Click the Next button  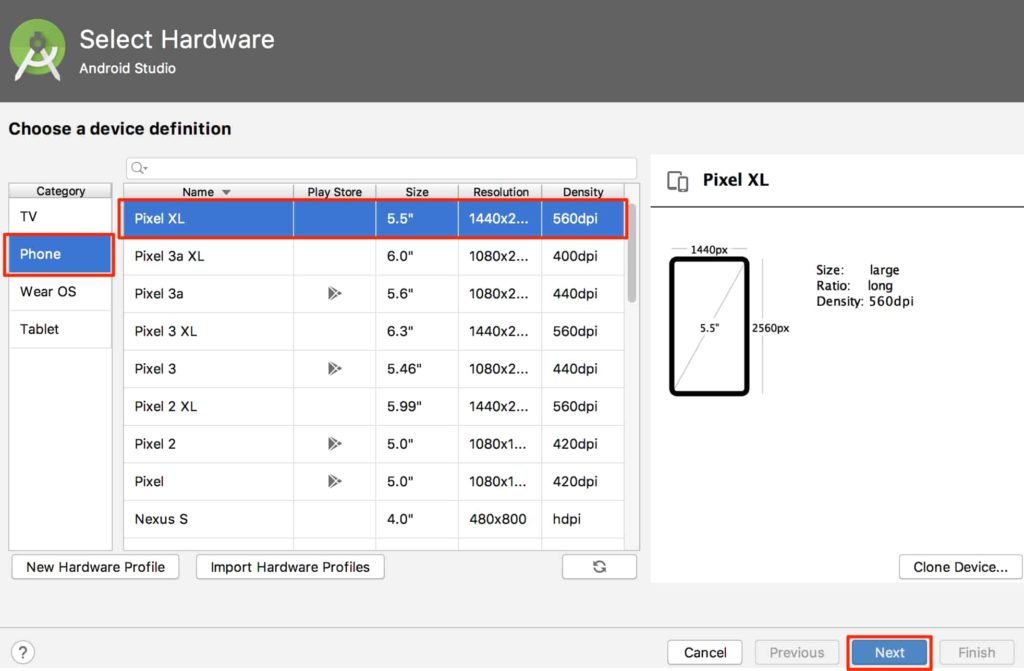[x=889, y=652]
